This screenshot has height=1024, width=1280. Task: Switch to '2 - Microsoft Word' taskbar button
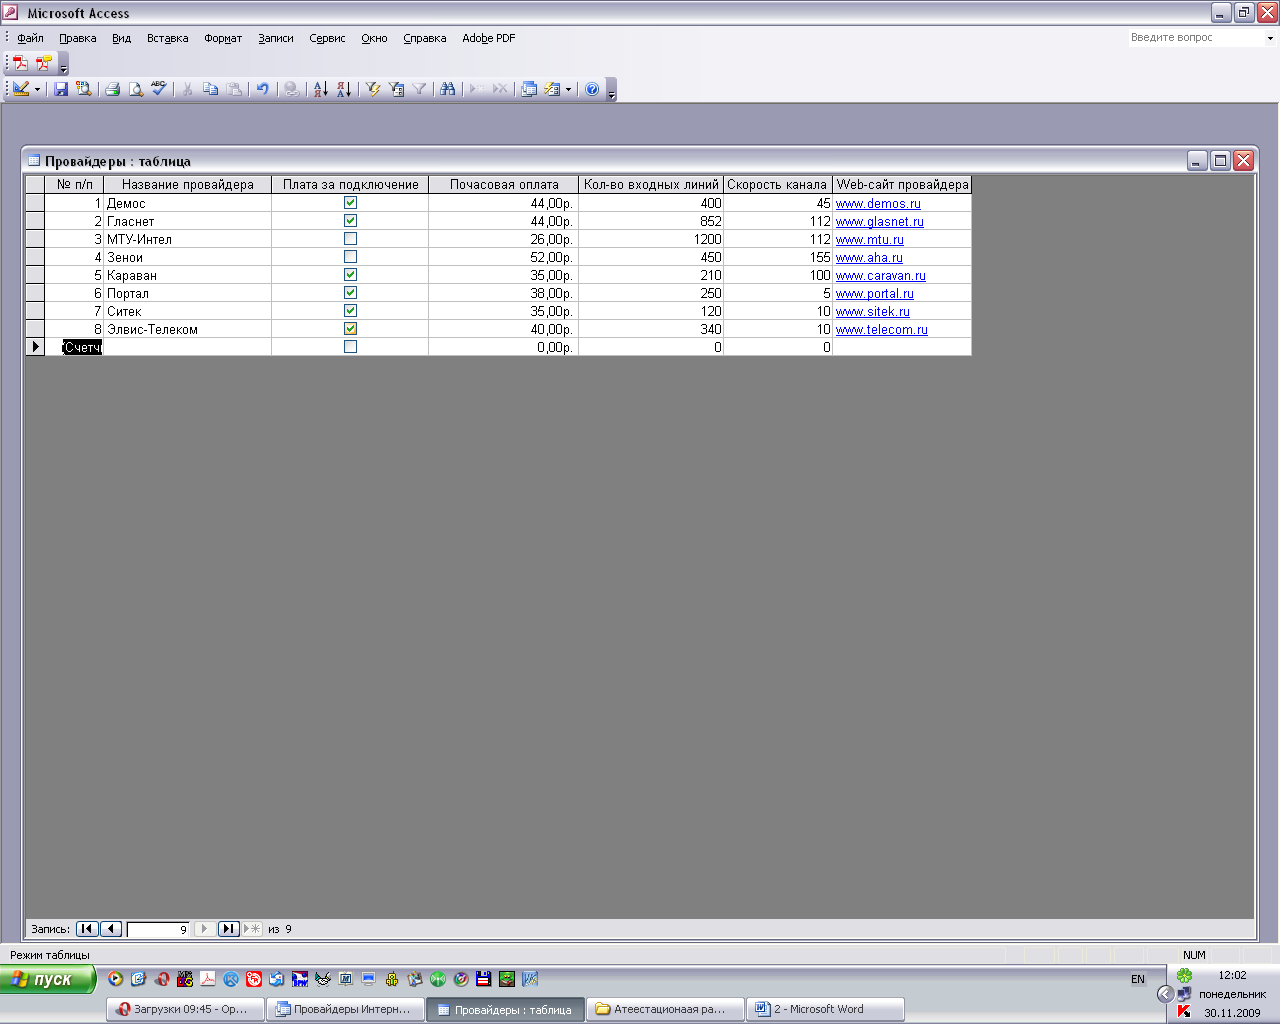tap(826, 1009)
